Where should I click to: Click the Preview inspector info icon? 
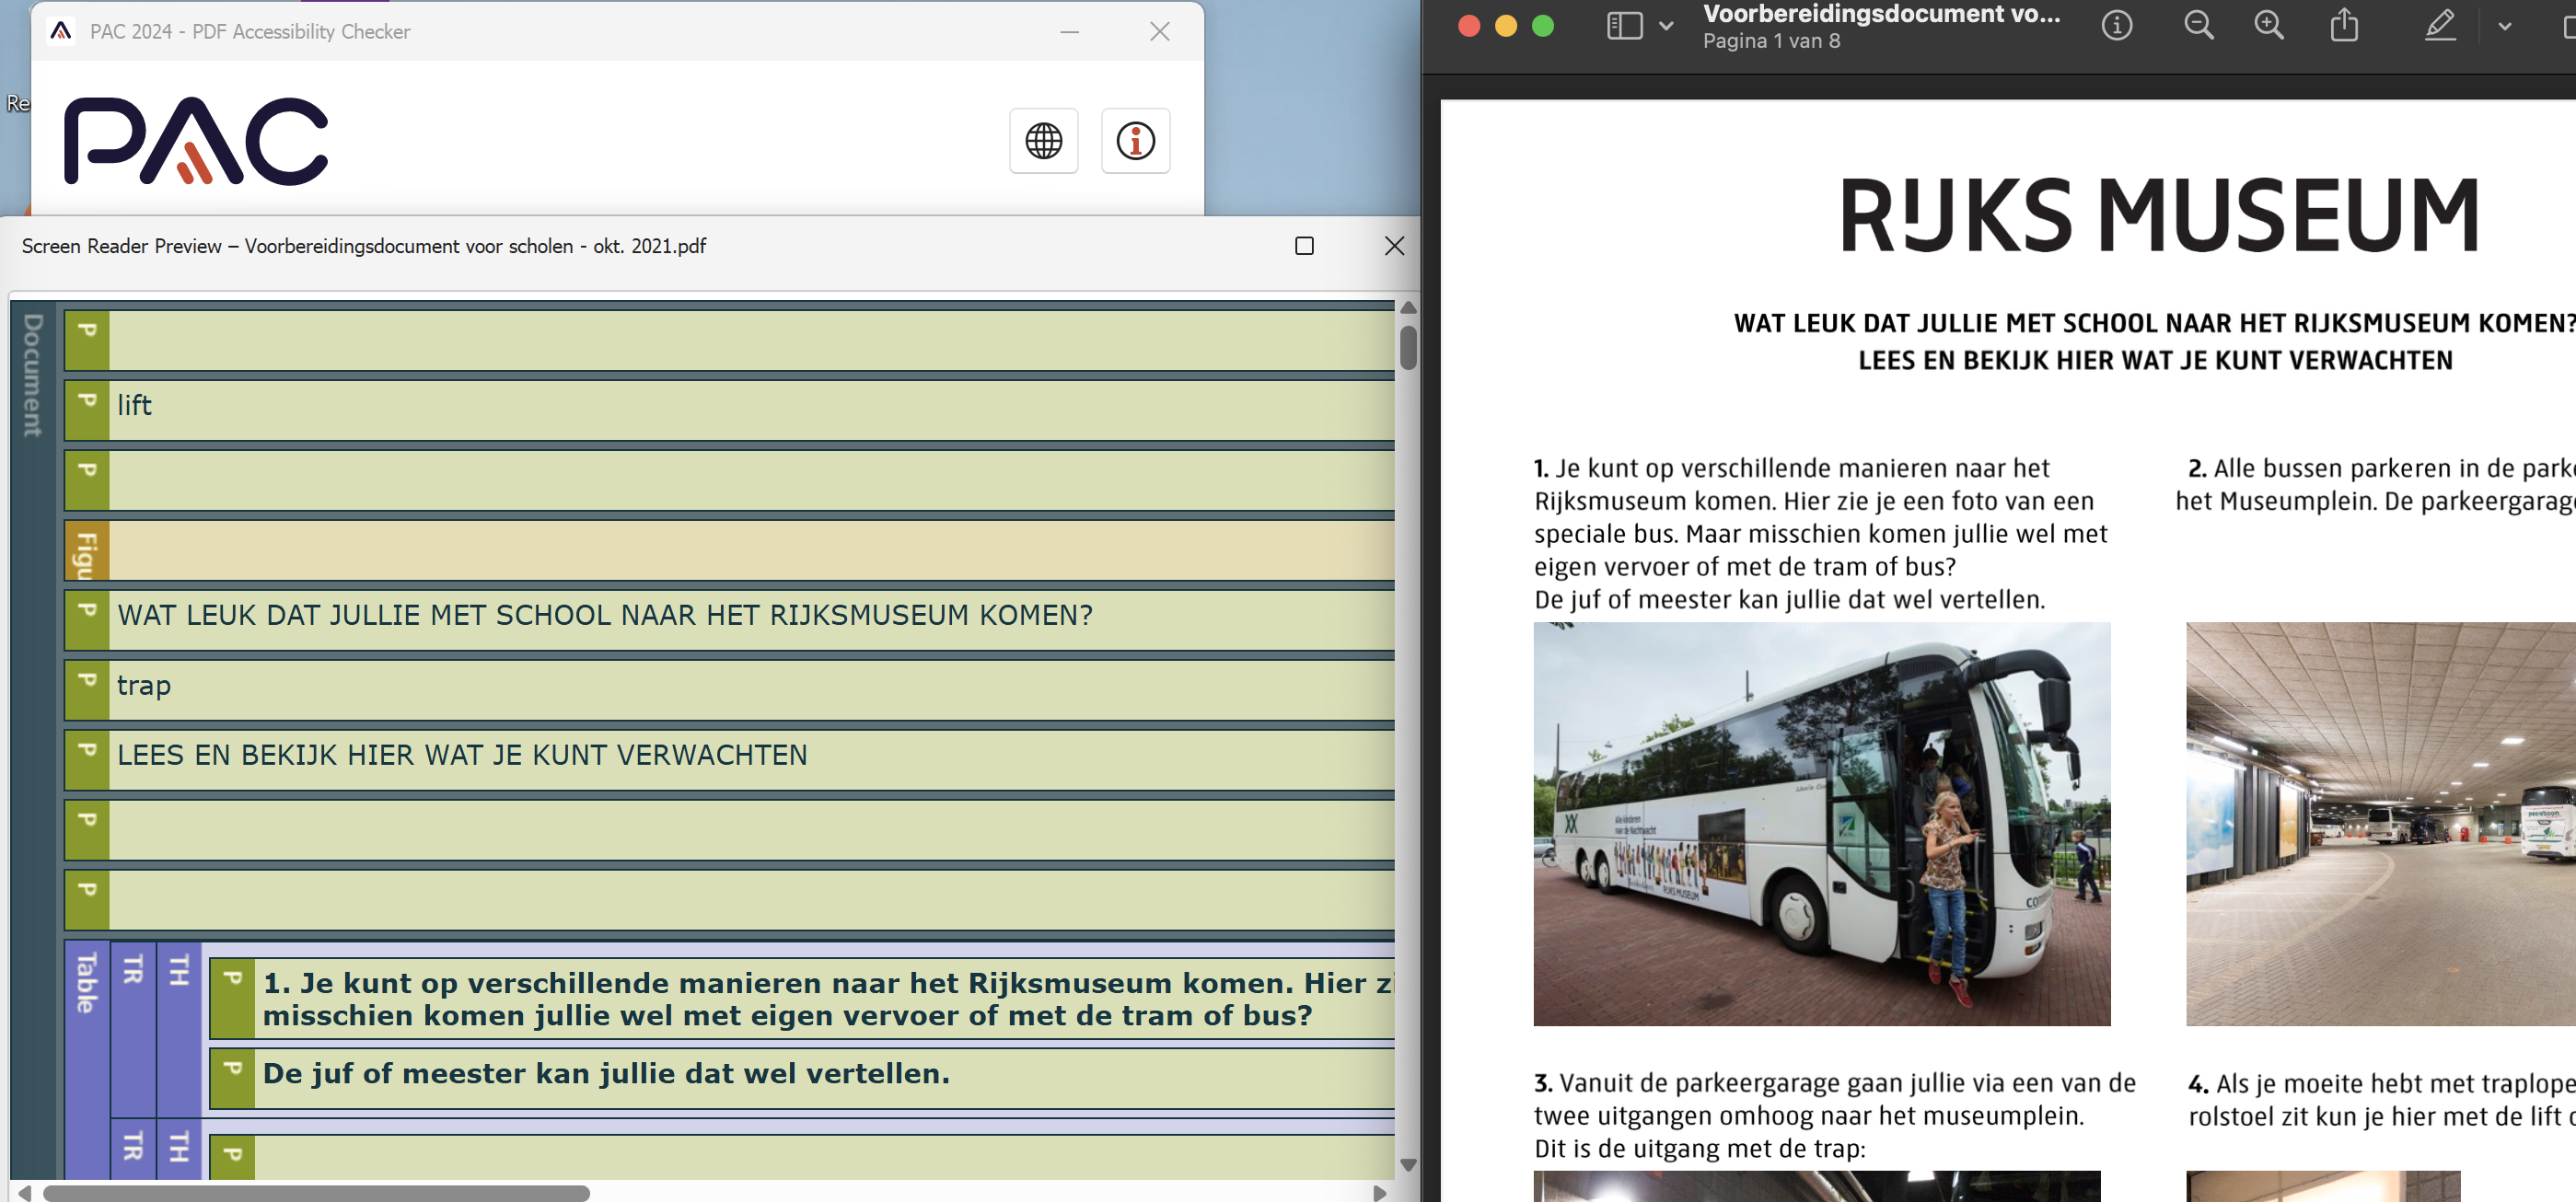tap(2116, 26)
